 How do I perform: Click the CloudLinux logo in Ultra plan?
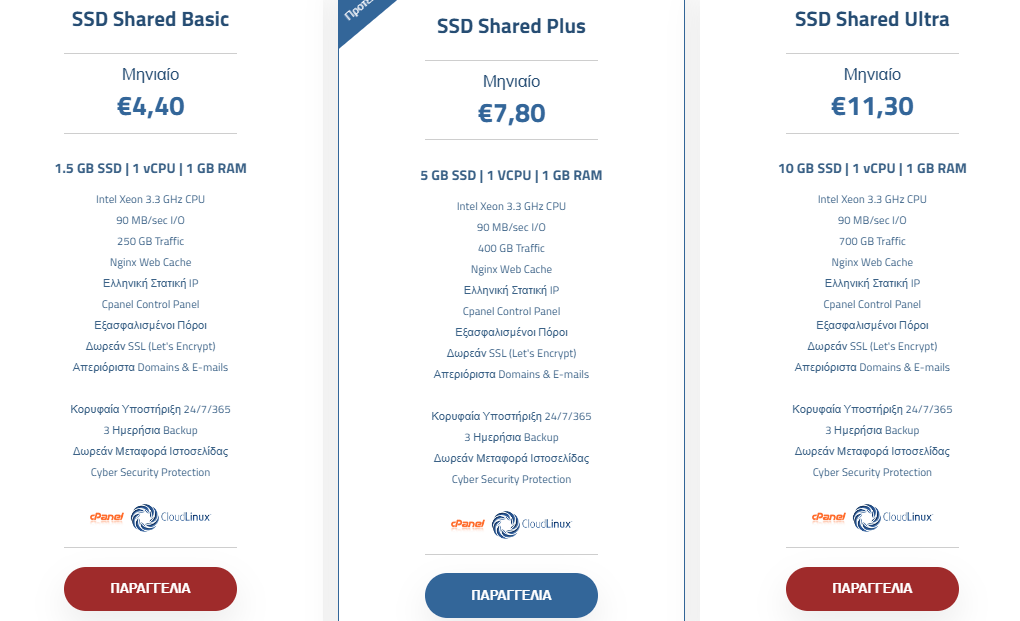pos(892,518)
